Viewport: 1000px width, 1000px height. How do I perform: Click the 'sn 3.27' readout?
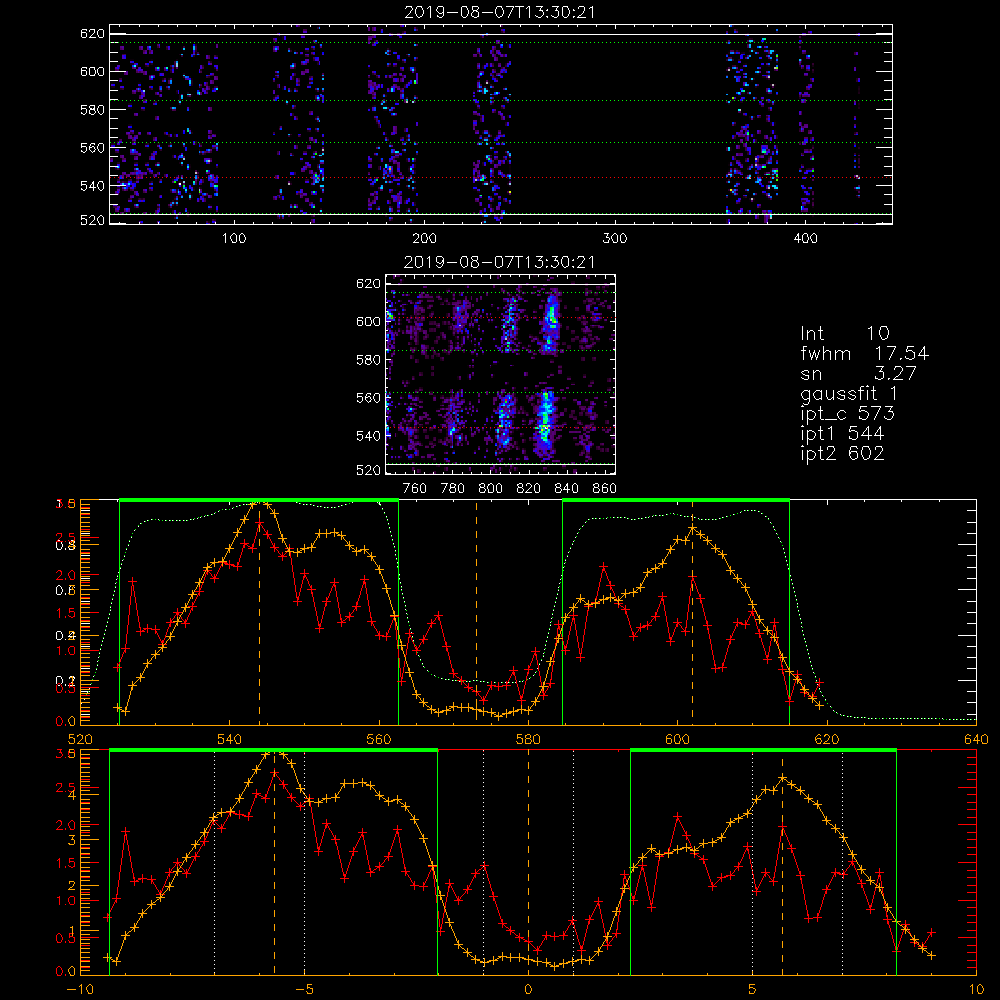pos(858,373)
